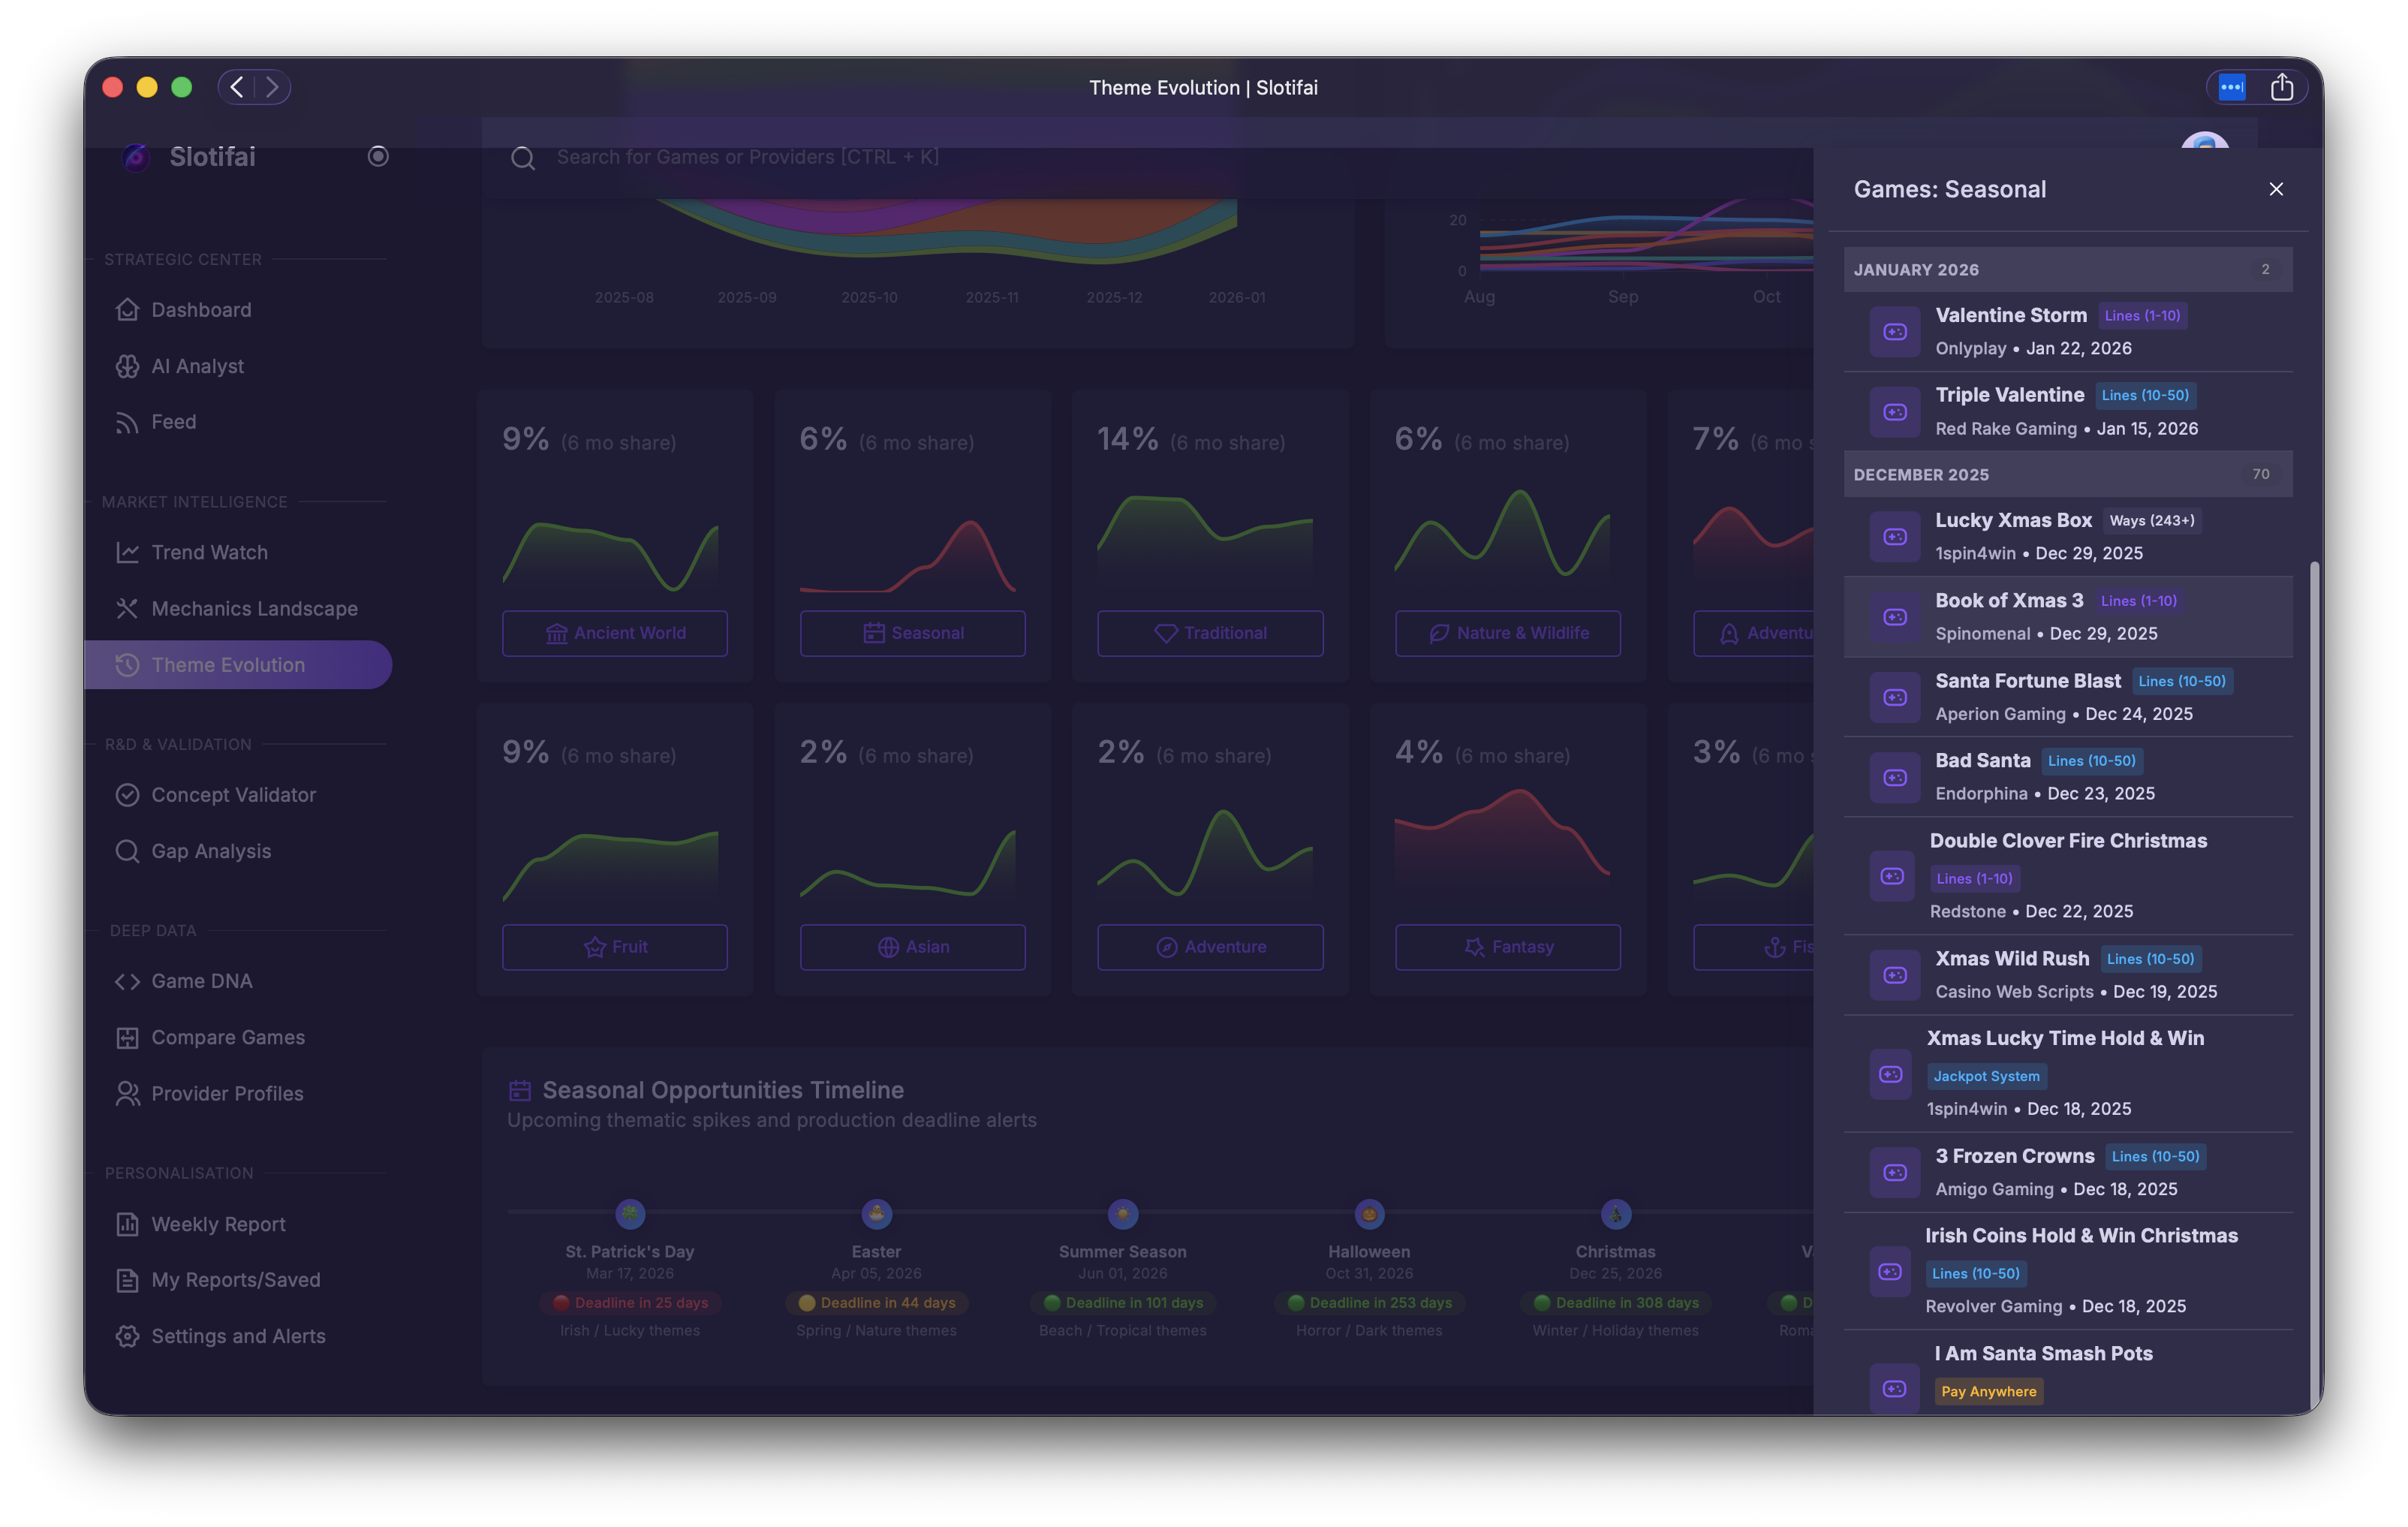Click the Settings and Alerts gear icon
This screenshot has height=1527, width=2408.
pos(127,1336)
